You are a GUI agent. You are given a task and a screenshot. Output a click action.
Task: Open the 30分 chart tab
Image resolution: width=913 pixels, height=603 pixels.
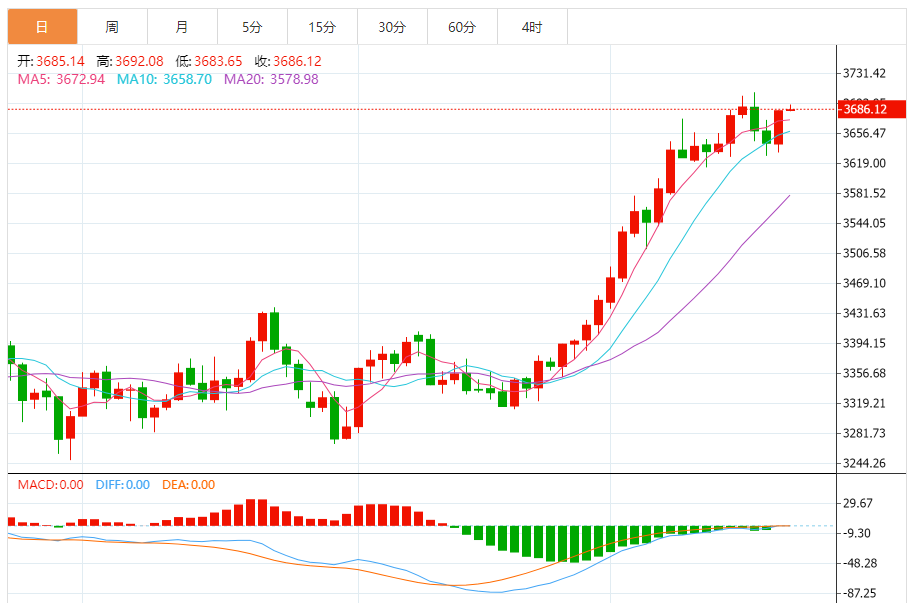pyautogui.click(x=392, y=27)
